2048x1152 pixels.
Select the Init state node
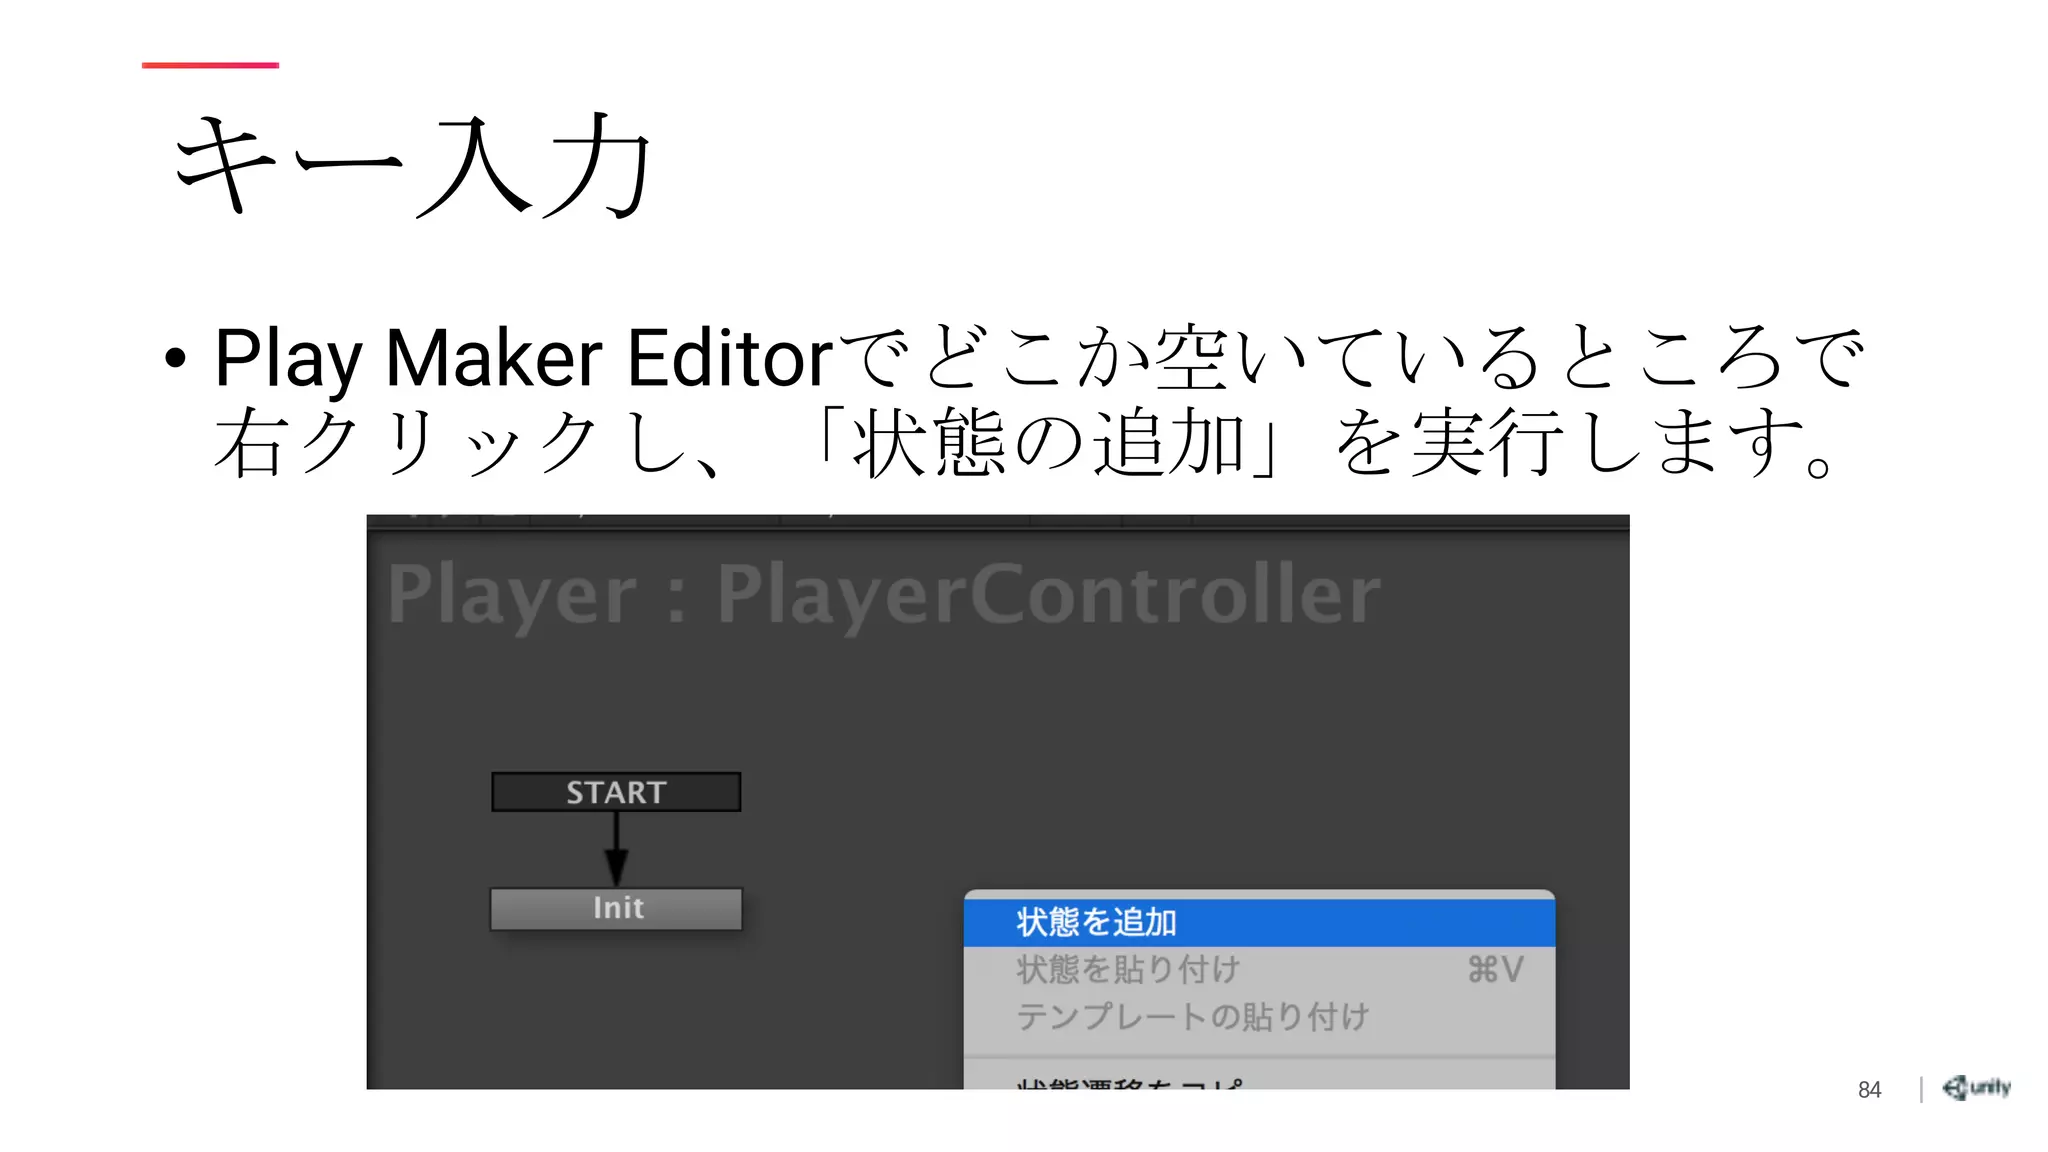click(616, 908)
